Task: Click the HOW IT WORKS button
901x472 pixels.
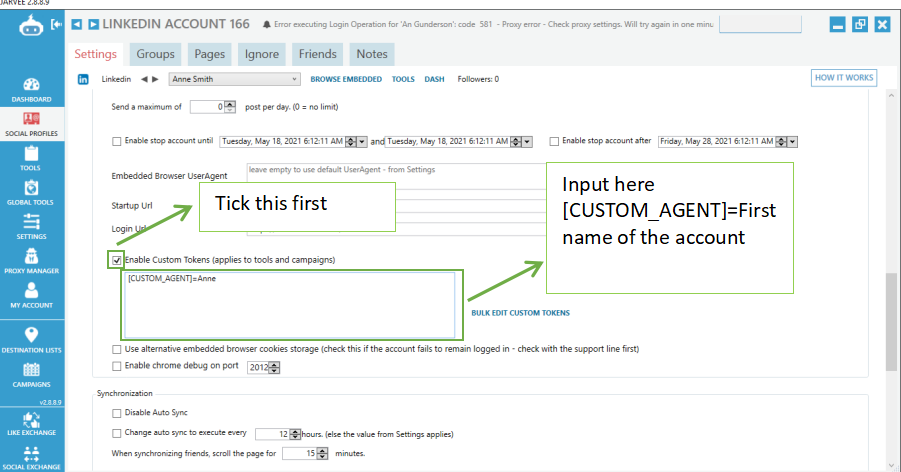Action: 844,78
